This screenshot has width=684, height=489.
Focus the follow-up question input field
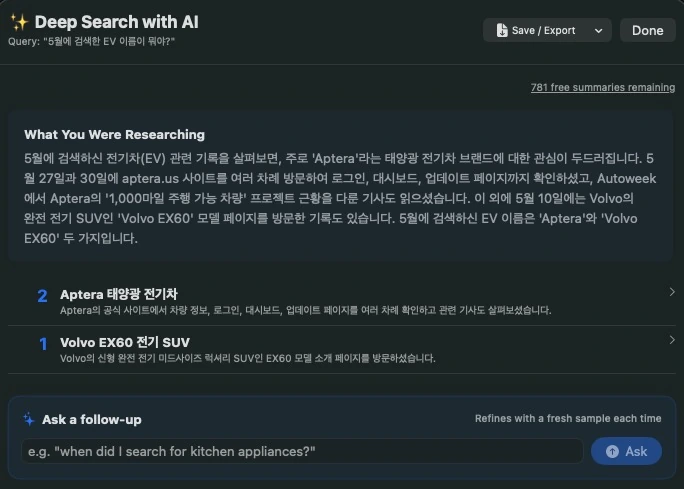pyautogui.click(x=302, y=451)
